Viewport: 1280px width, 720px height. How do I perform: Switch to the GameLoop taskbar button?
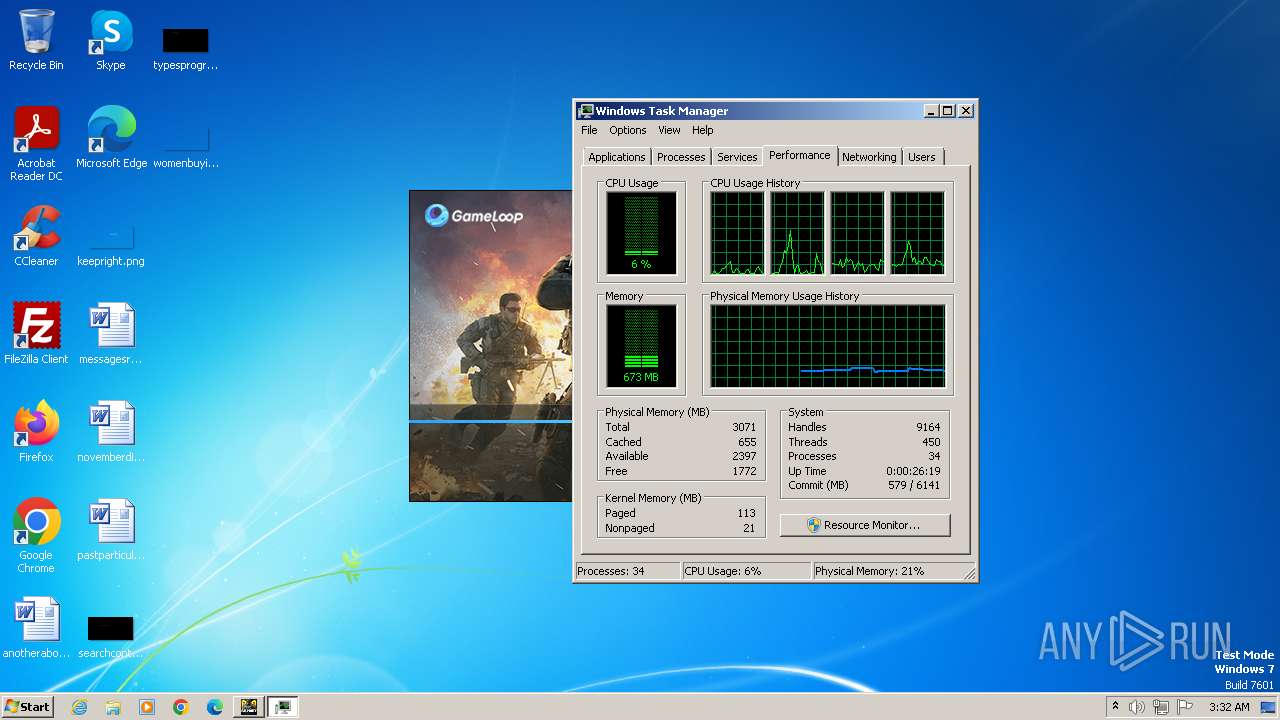point(249,707)
